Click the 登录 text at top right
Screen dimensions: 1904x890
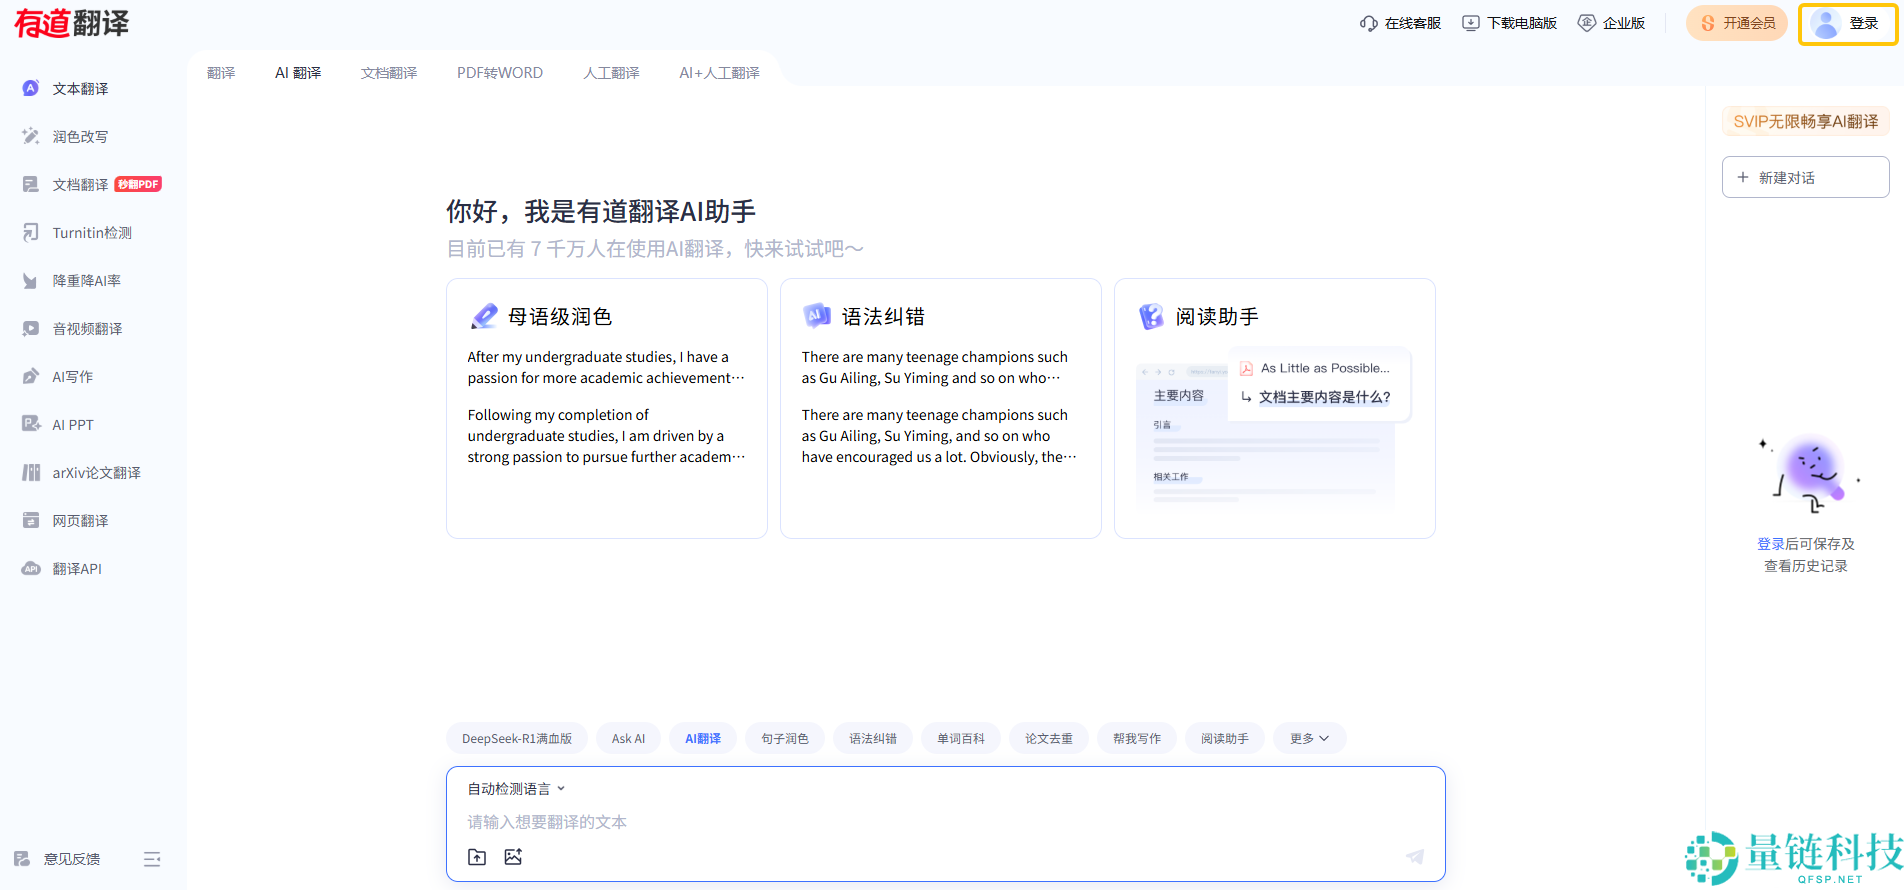pyautogui.click(x=1864, y=23)
